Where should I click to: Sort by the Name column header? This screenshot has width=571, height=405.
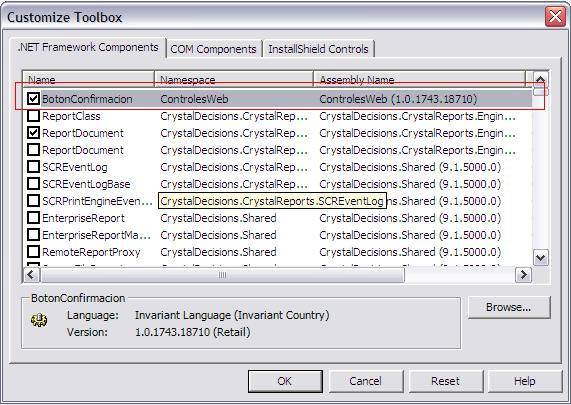click(89, 79)
